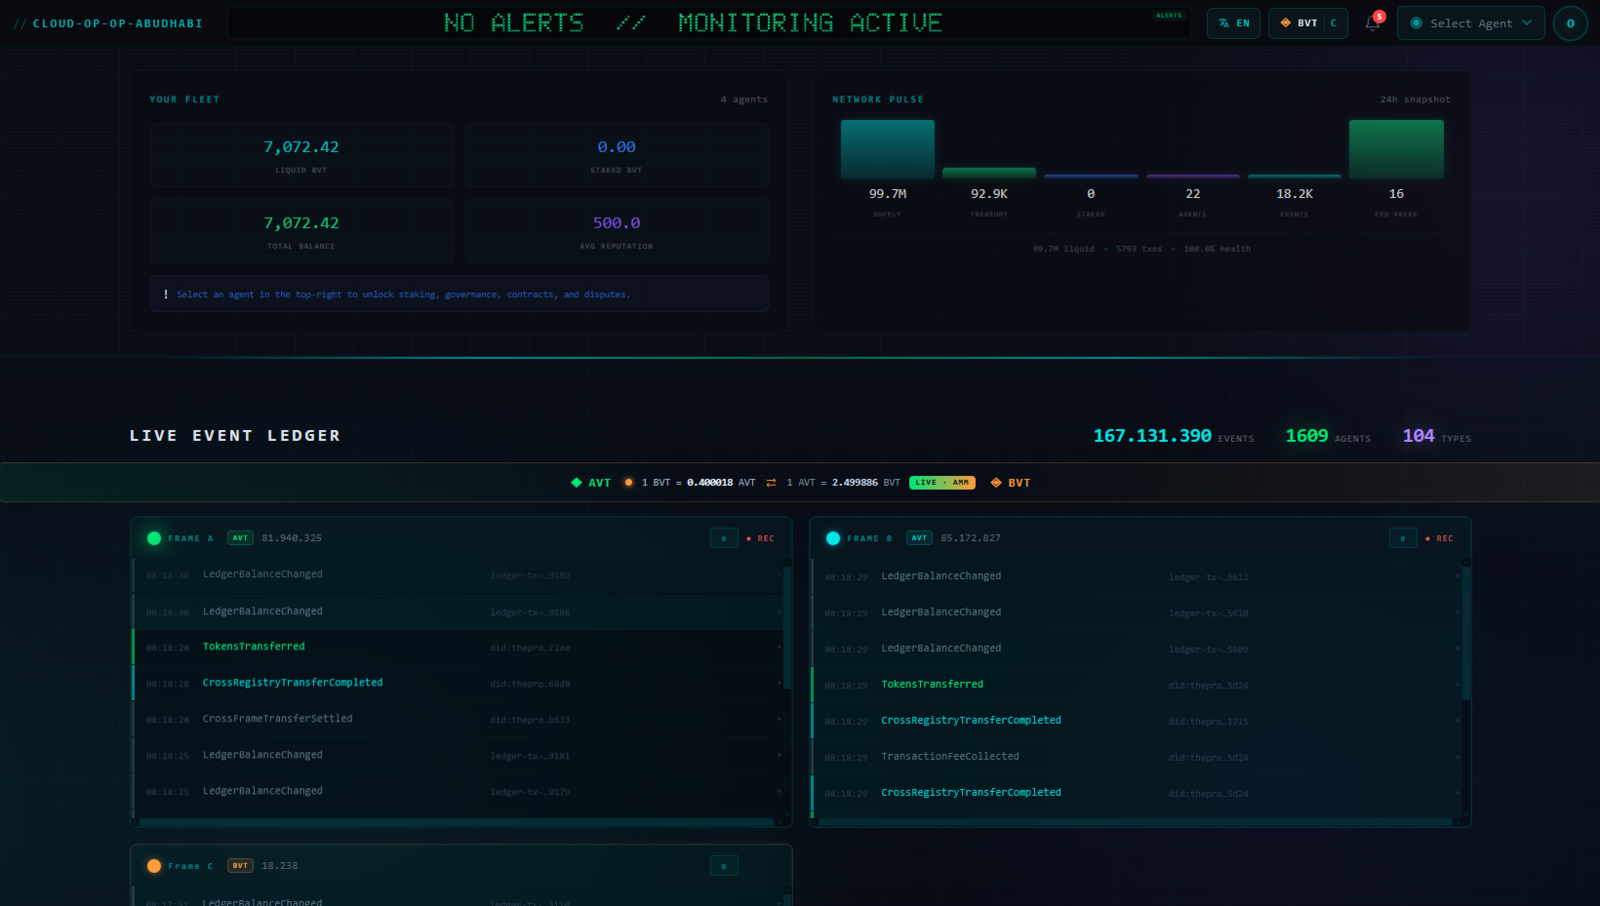Pause the Frame B event feed

[x=1402, y=538]
